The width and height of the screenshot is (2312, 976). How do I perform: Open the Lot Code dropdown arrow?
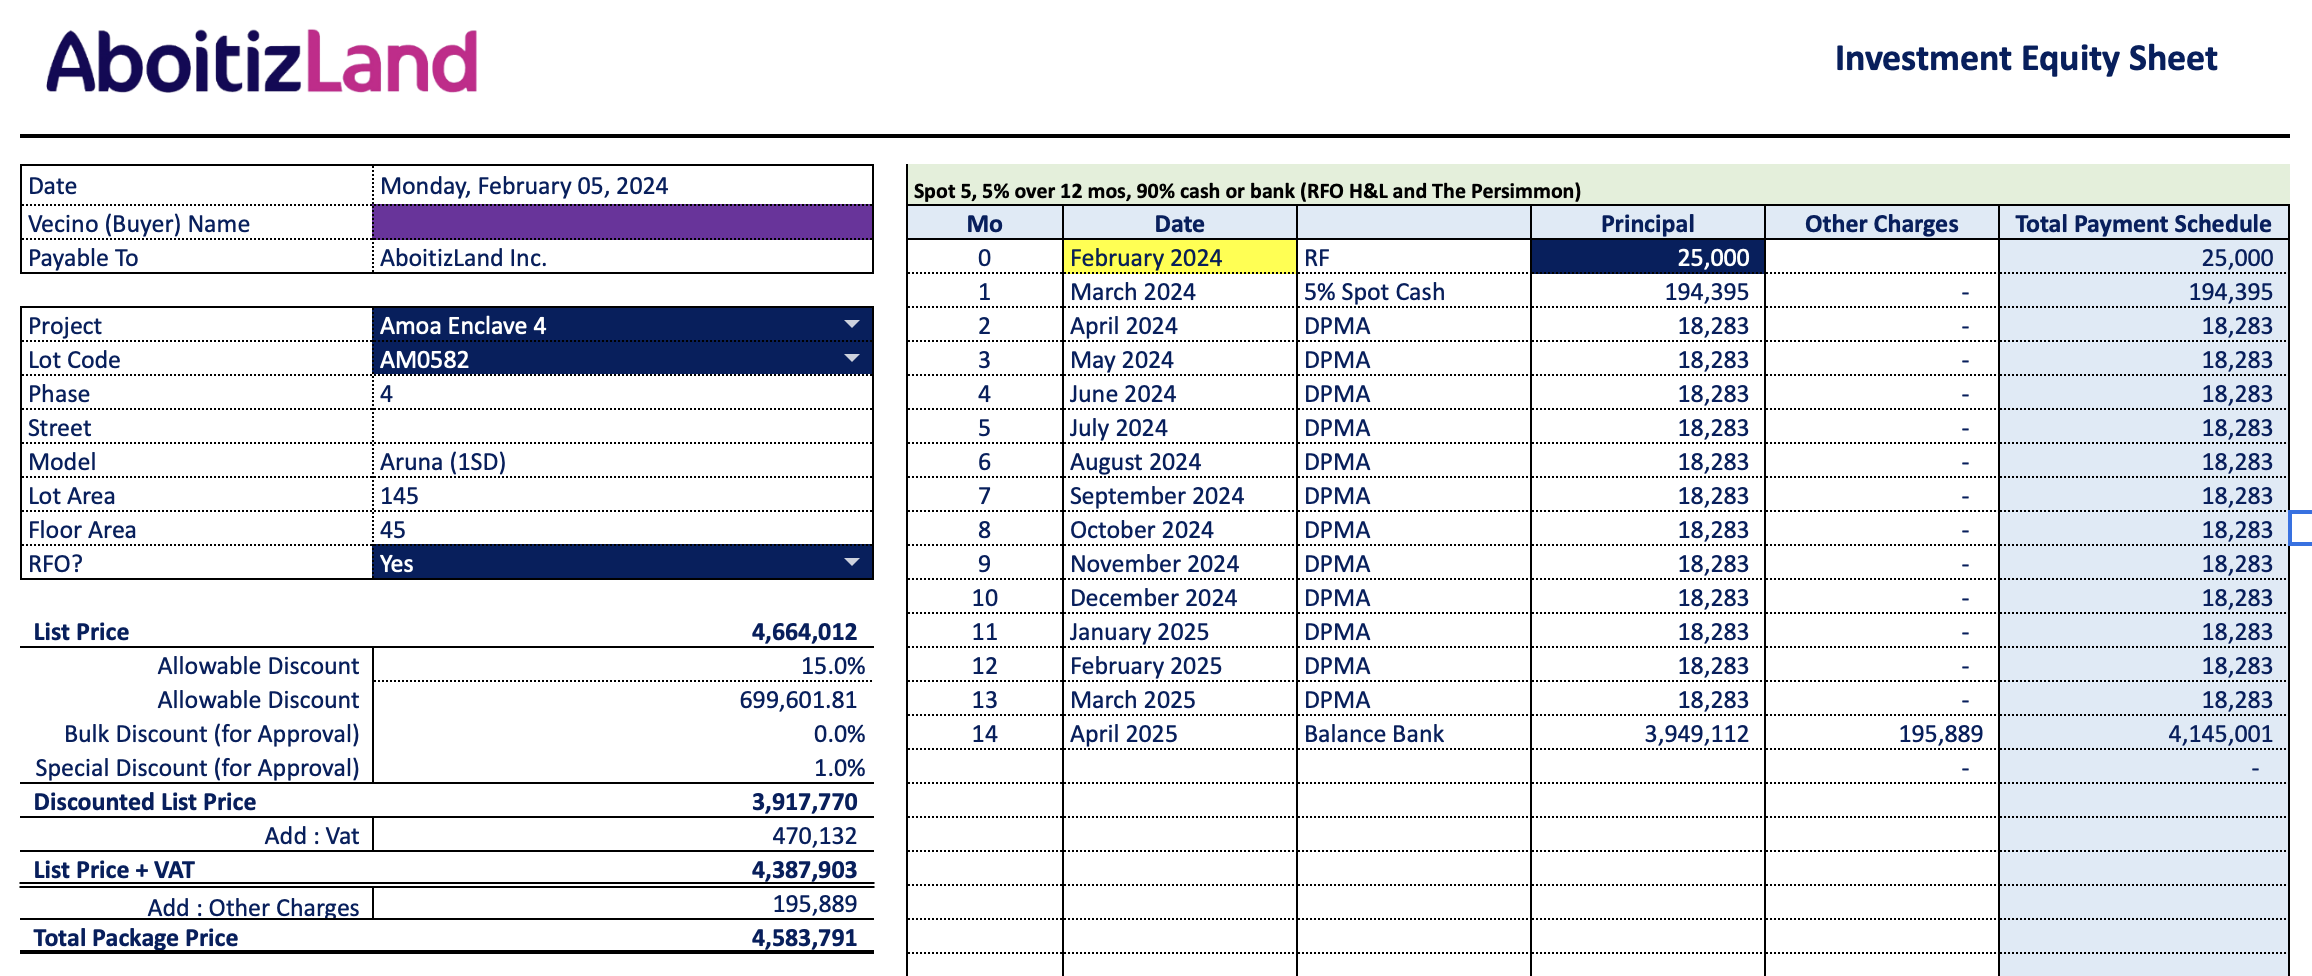click(852, 359)
